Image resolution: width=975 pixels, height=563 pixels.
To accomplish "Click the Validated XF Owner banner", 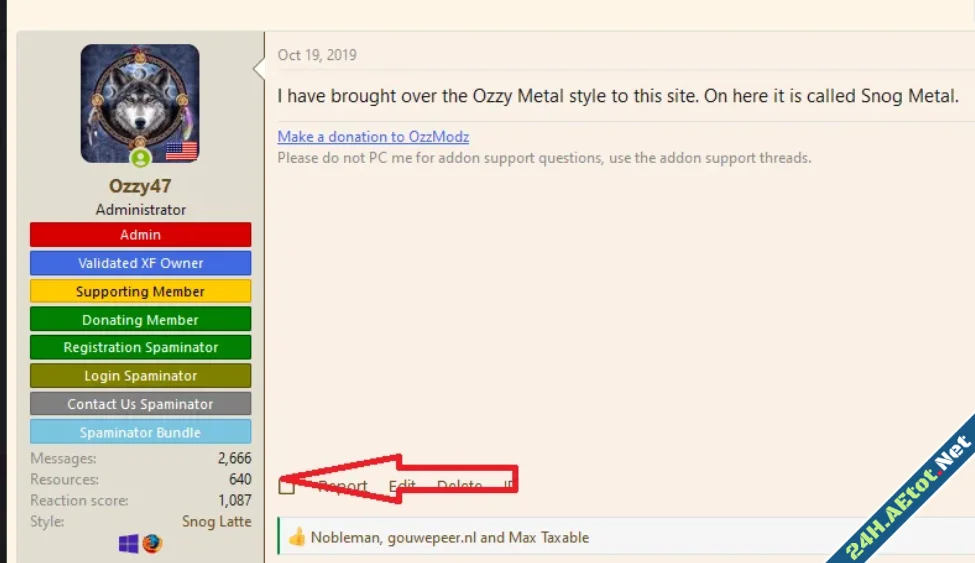I will [140, 263].
